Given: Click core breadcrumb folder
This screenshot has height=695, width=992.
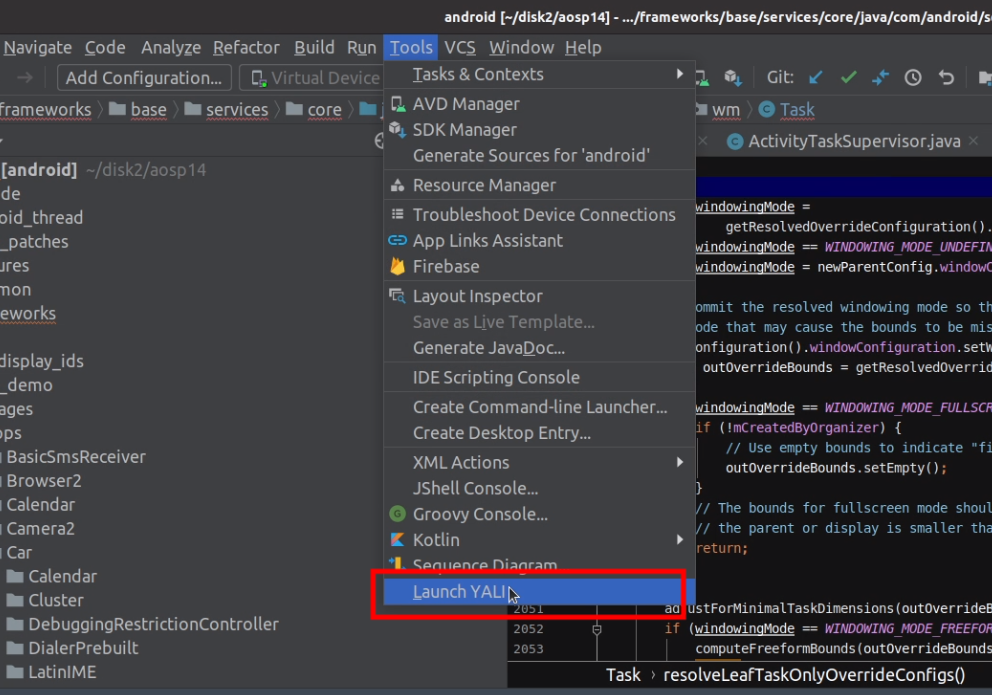Looking at the screenshot, I should click(x=314, y=109).
